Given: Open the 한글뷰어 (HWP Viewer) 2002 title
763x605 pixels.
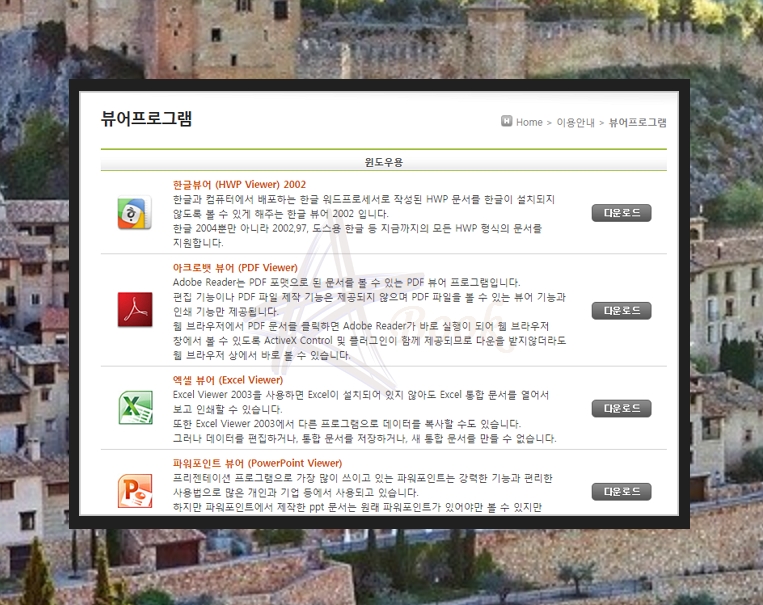Looking at the screenshot, I should (239, 184).
